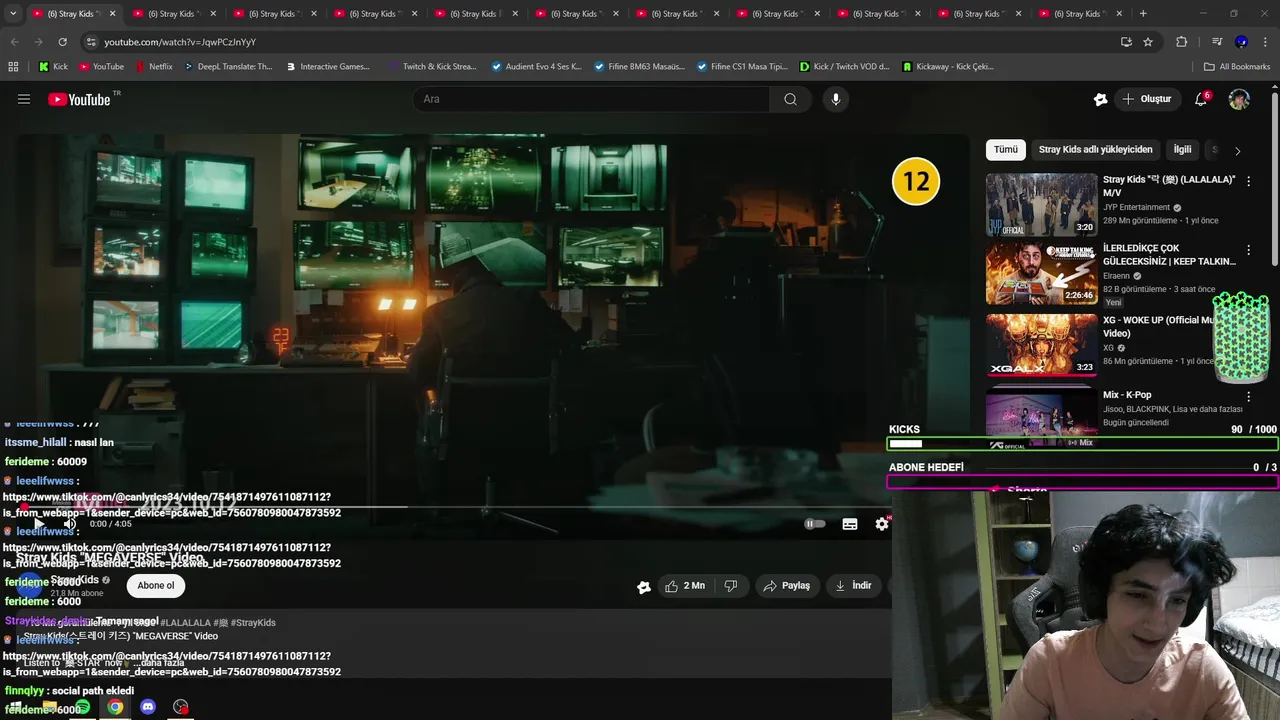Click the address bar URL
1280x720 pixels.
(x=180, y=42)
